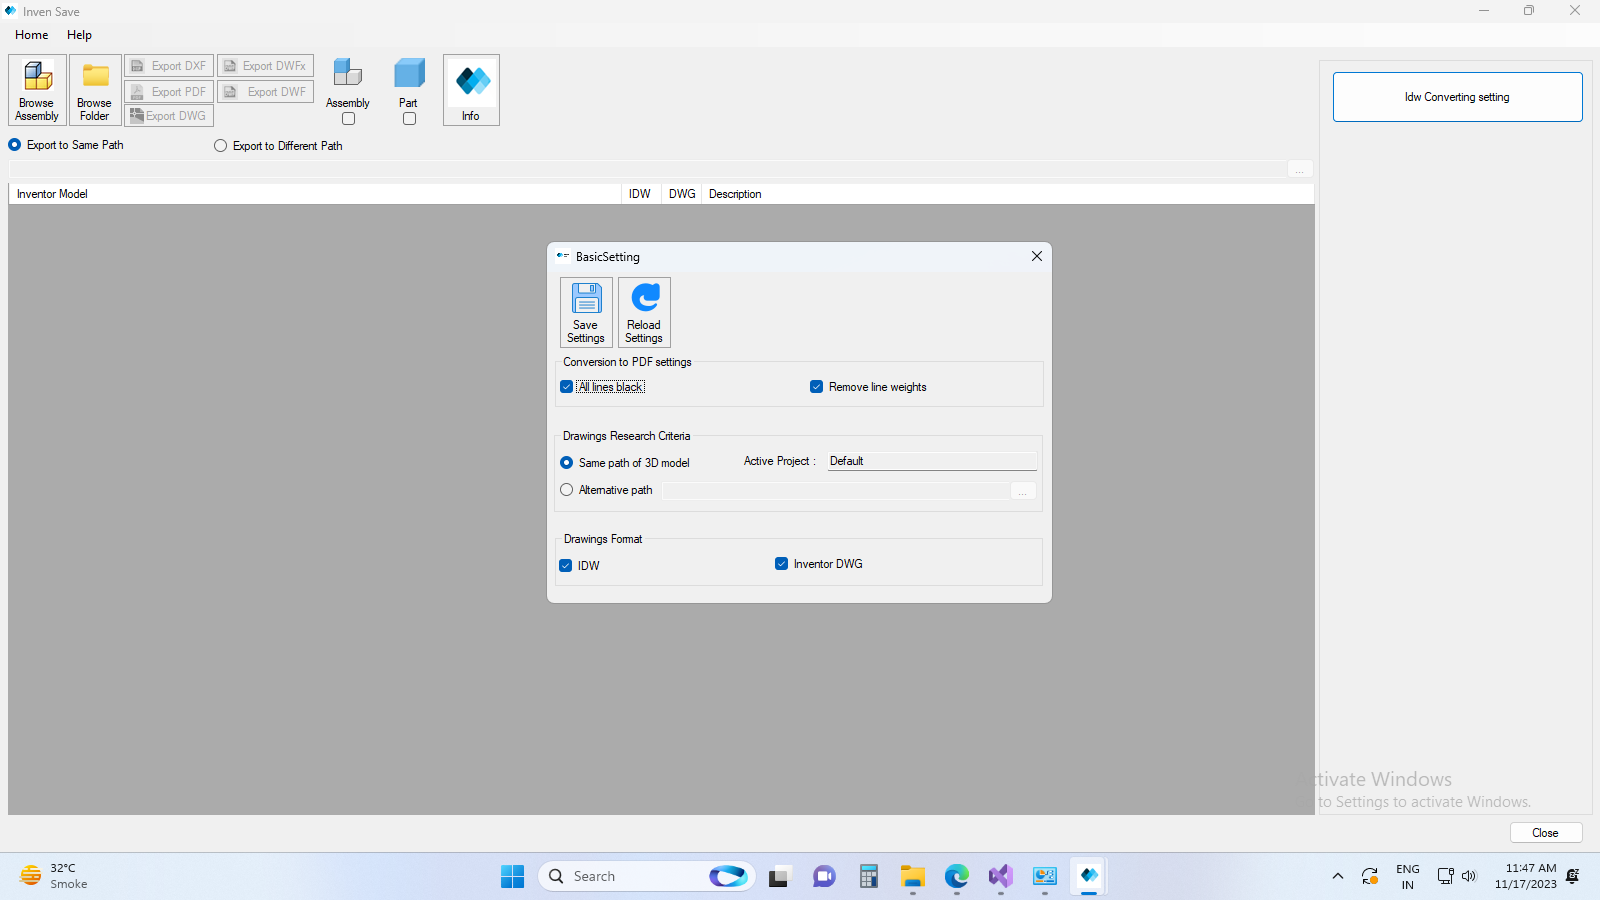Reload settings in BasicSetting dialog
This screenshot has height=900, width=1600.
[644, 312]
